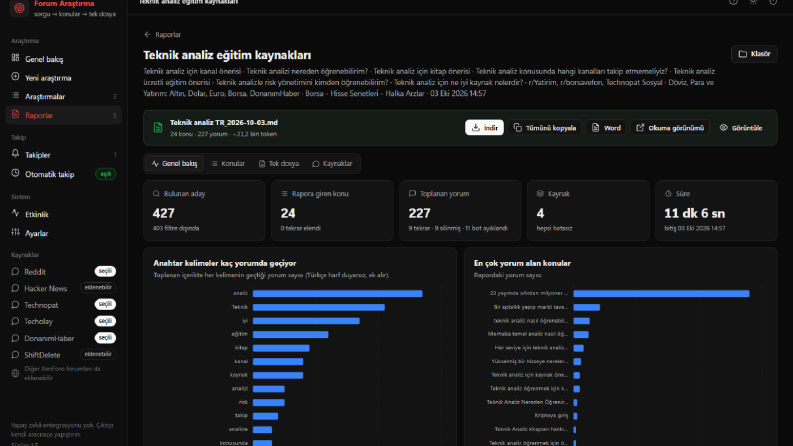Viewport: 793px width, 446px height.
Task: Toggle Reddit source seçili badge
Action: point(105,272)
